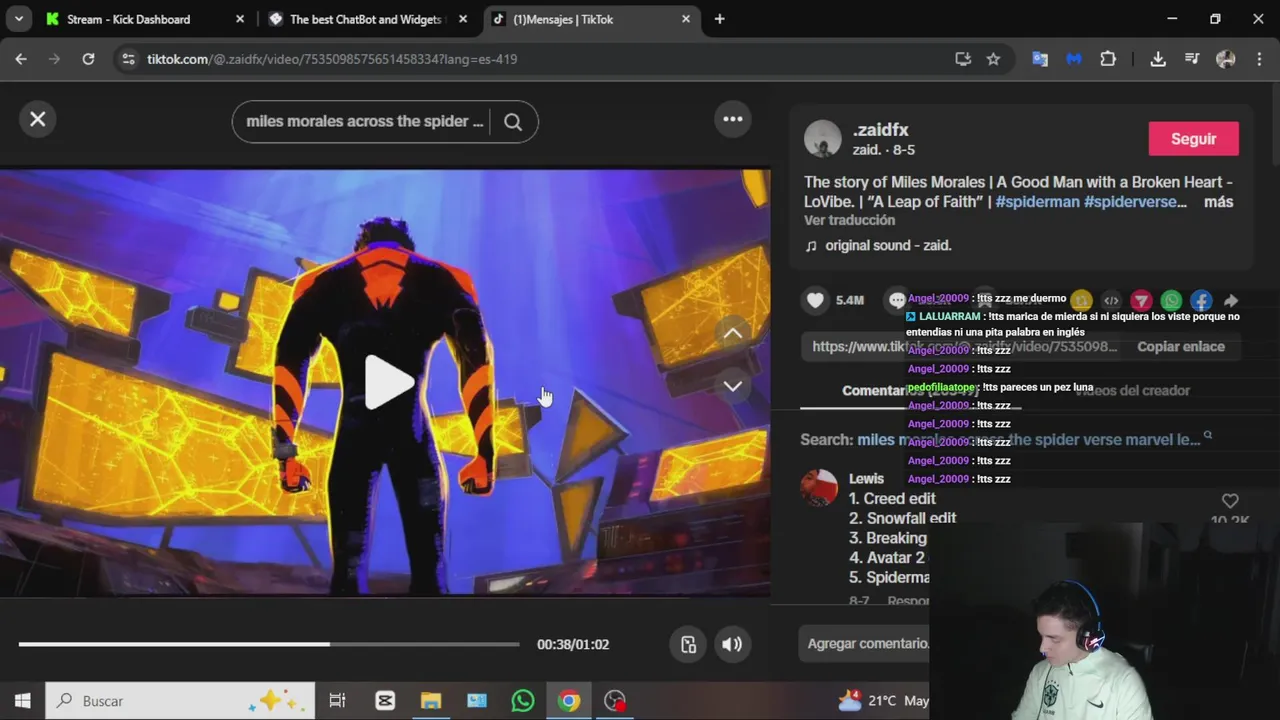Open the #spiderman hashtag
1280x720 pixels.
point(1037,202)
